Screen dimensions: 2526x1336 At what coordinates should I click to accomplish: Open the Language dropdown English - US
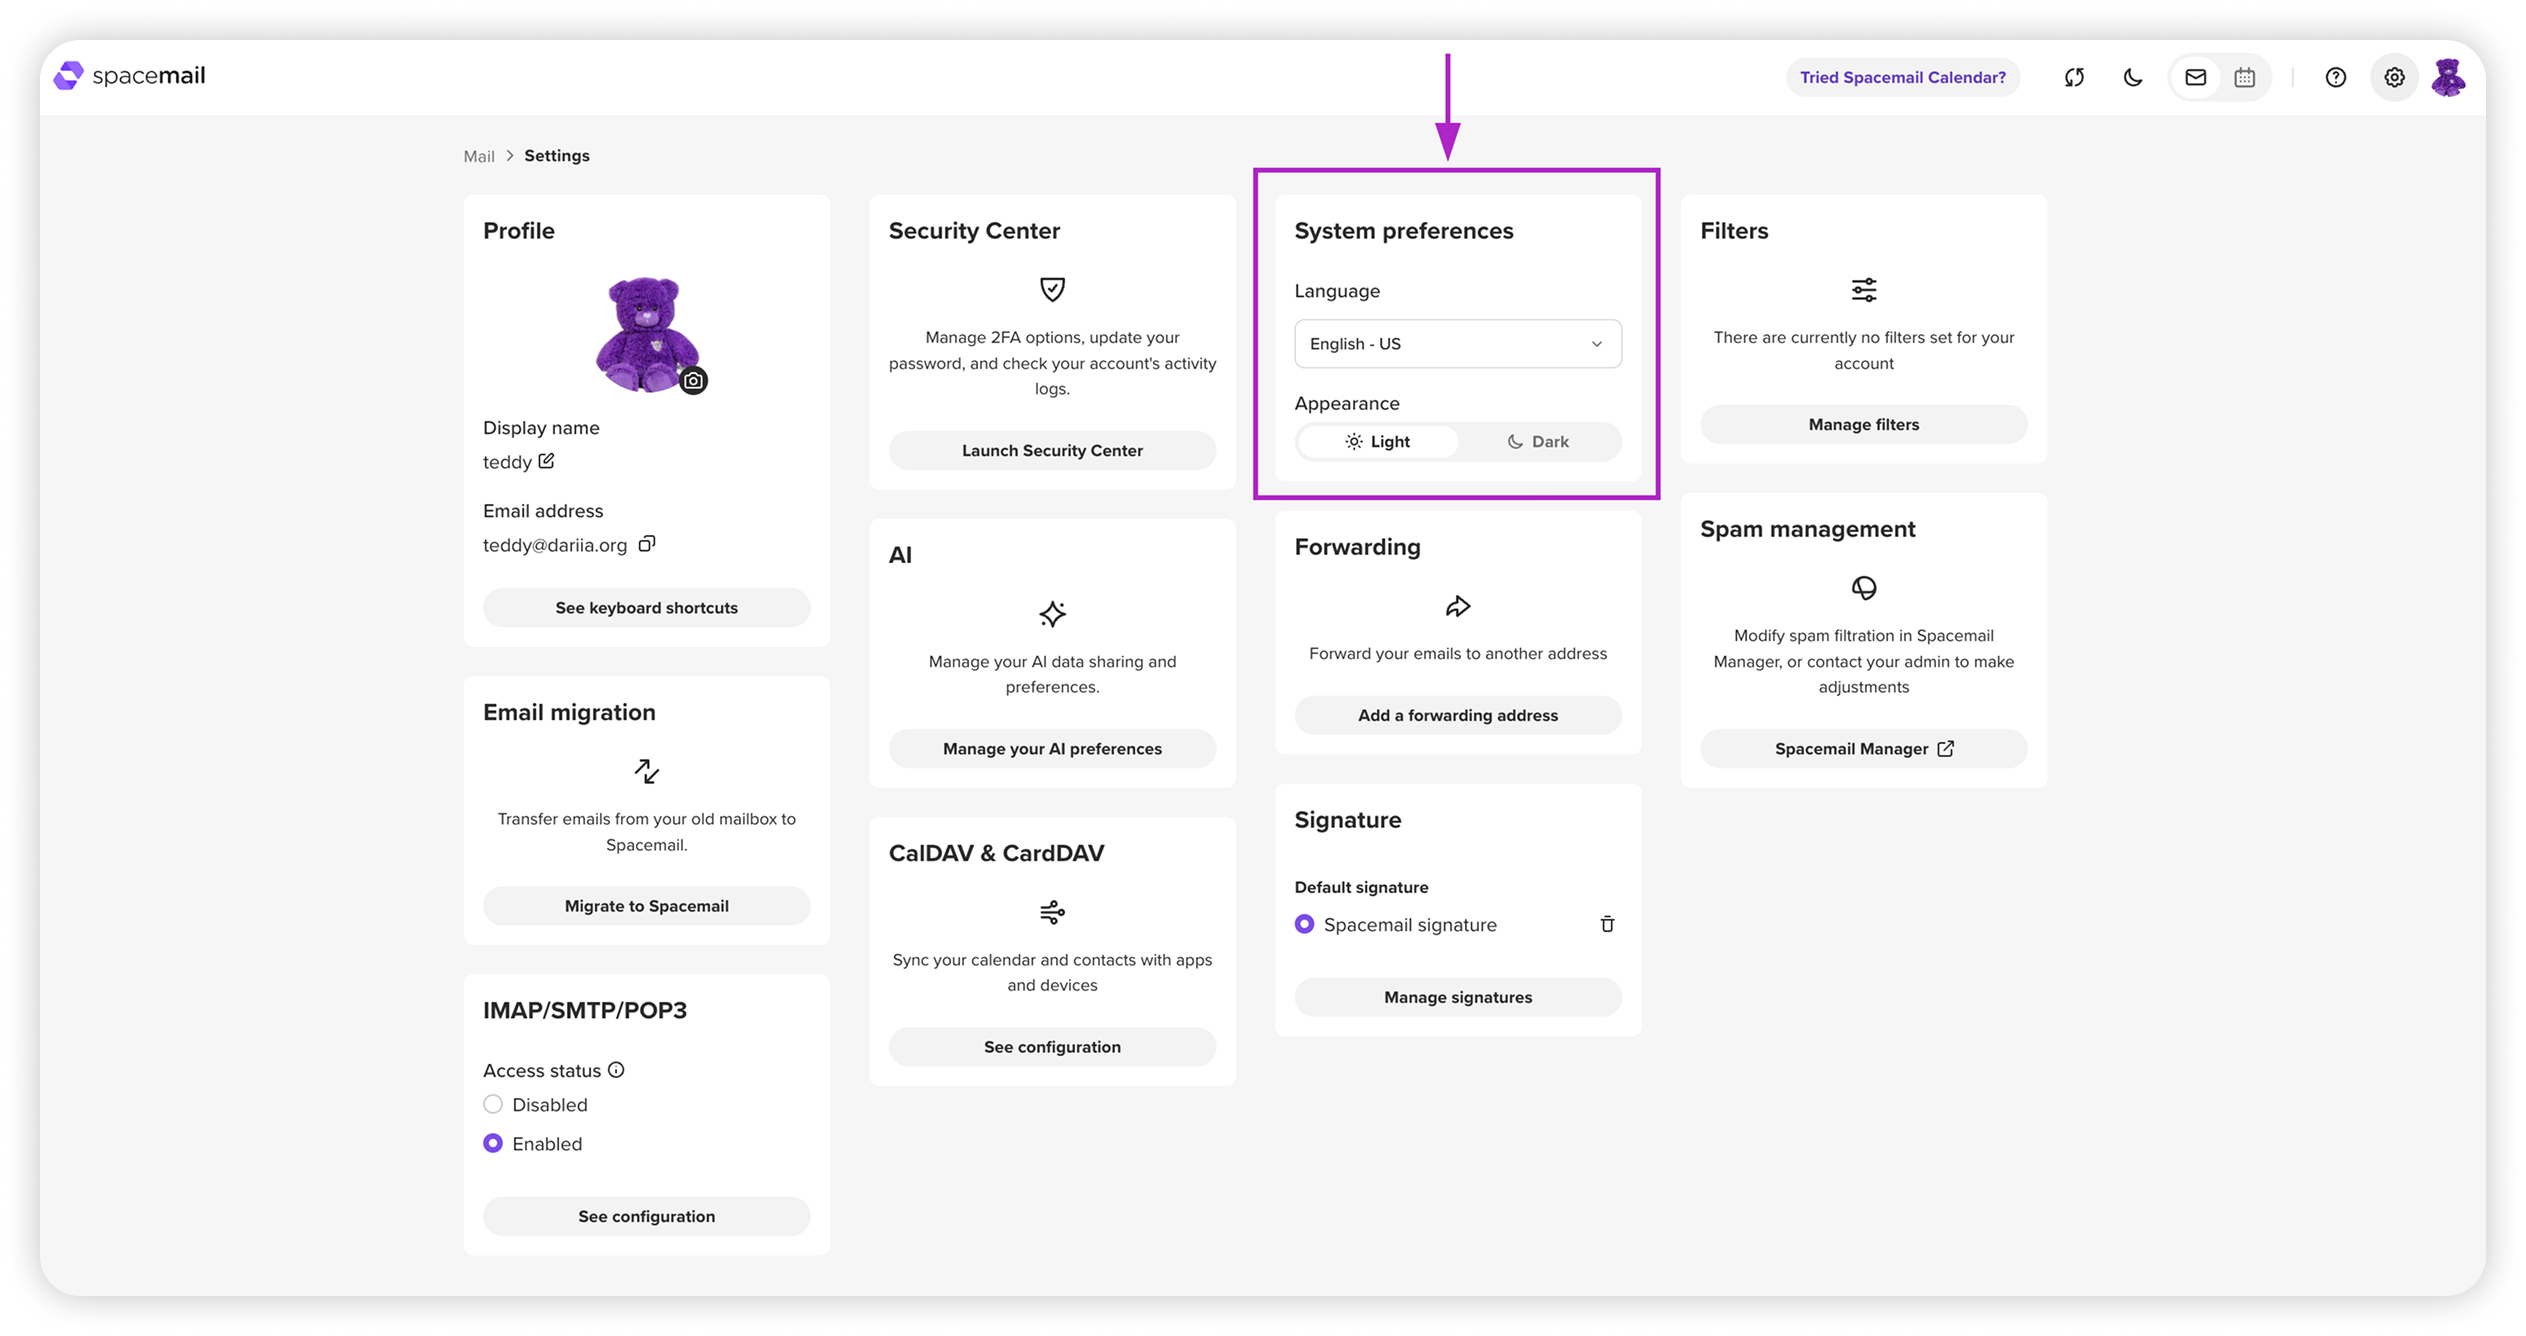pos(1457,344)
